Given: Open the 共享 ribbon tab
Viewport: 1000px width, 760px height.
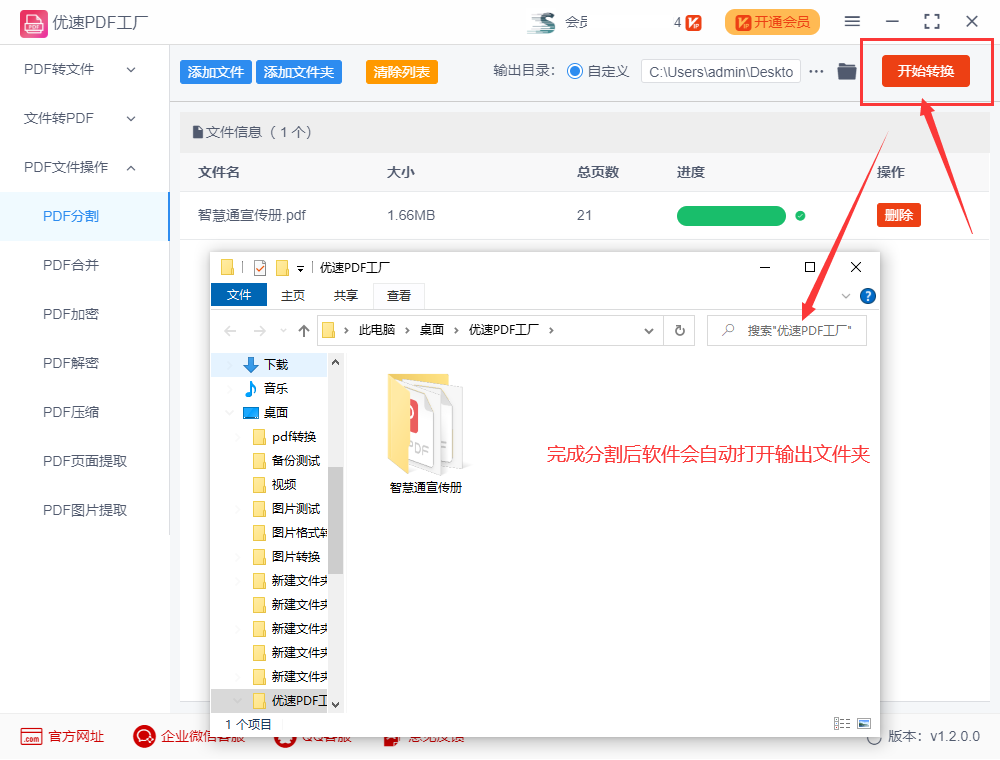Looking at the screenshot, I should point(346,296).
